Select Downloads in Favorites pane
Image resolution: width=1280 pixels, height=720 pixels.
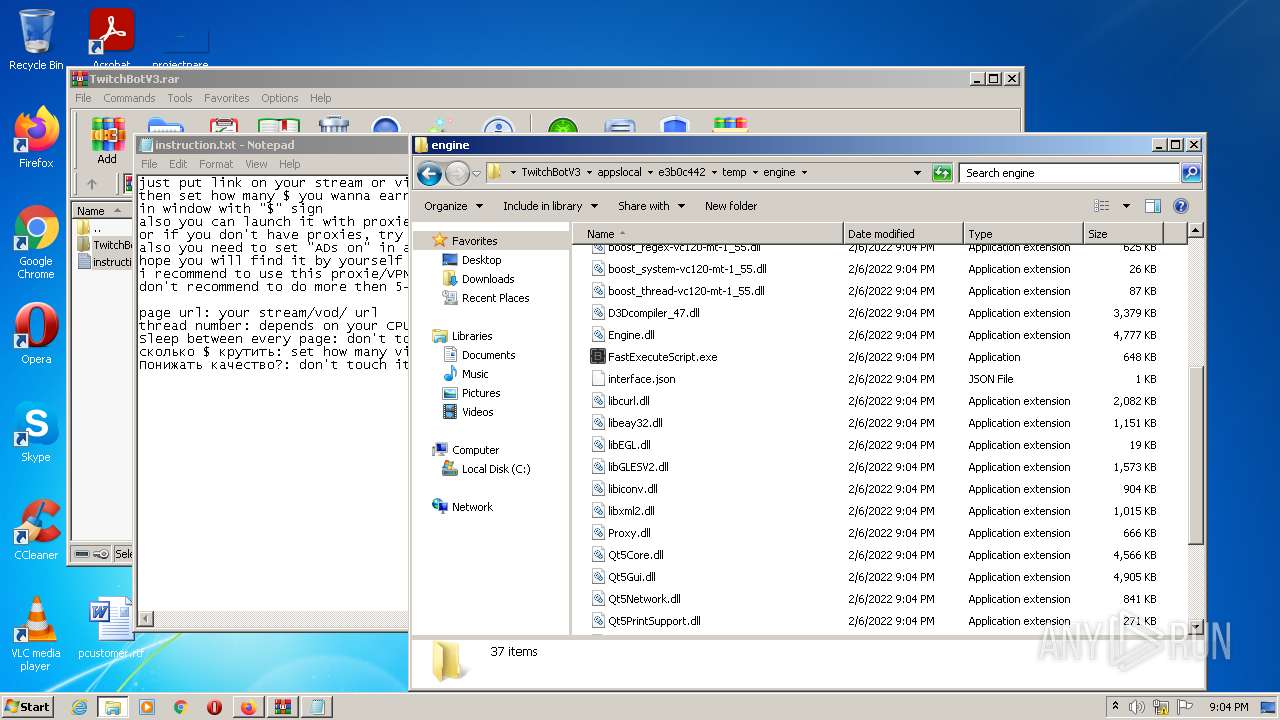(488, 279)
